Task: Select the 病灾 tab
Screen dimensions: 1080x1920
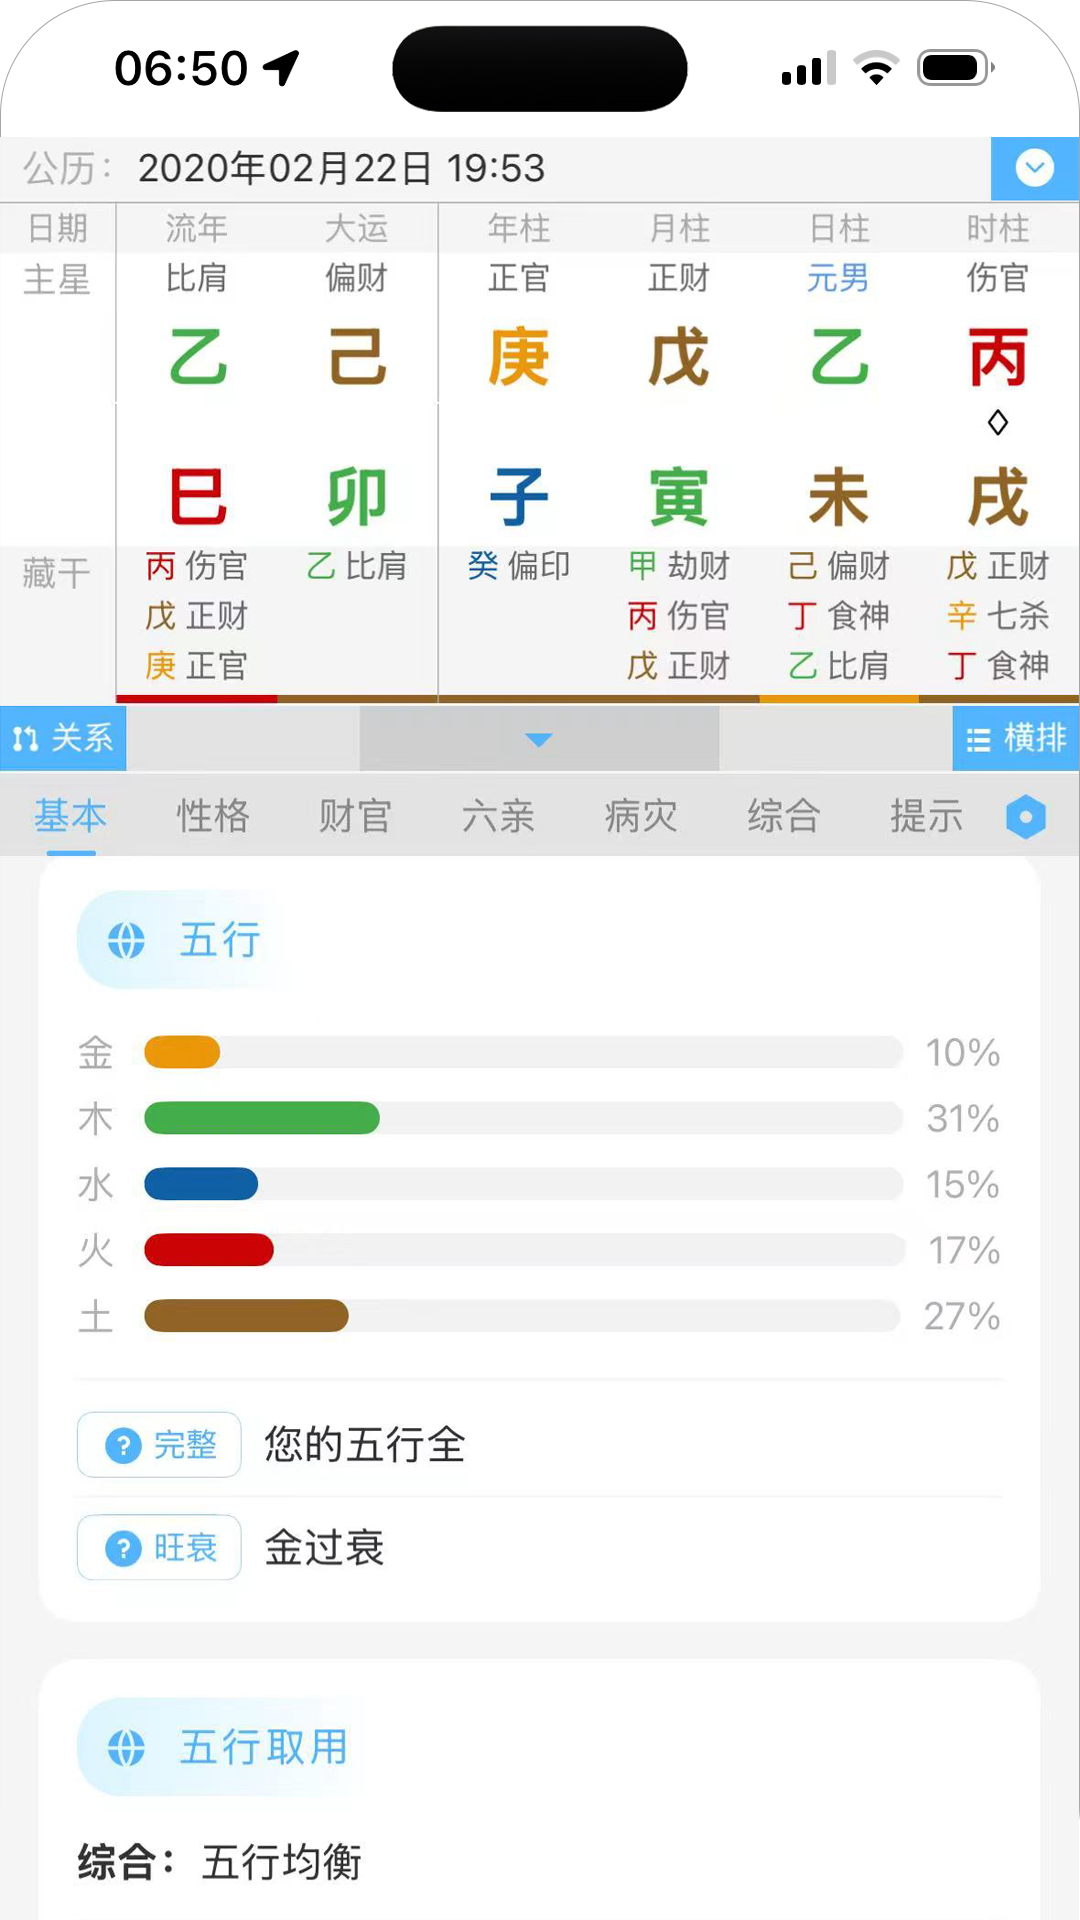Action: (641, 816)
